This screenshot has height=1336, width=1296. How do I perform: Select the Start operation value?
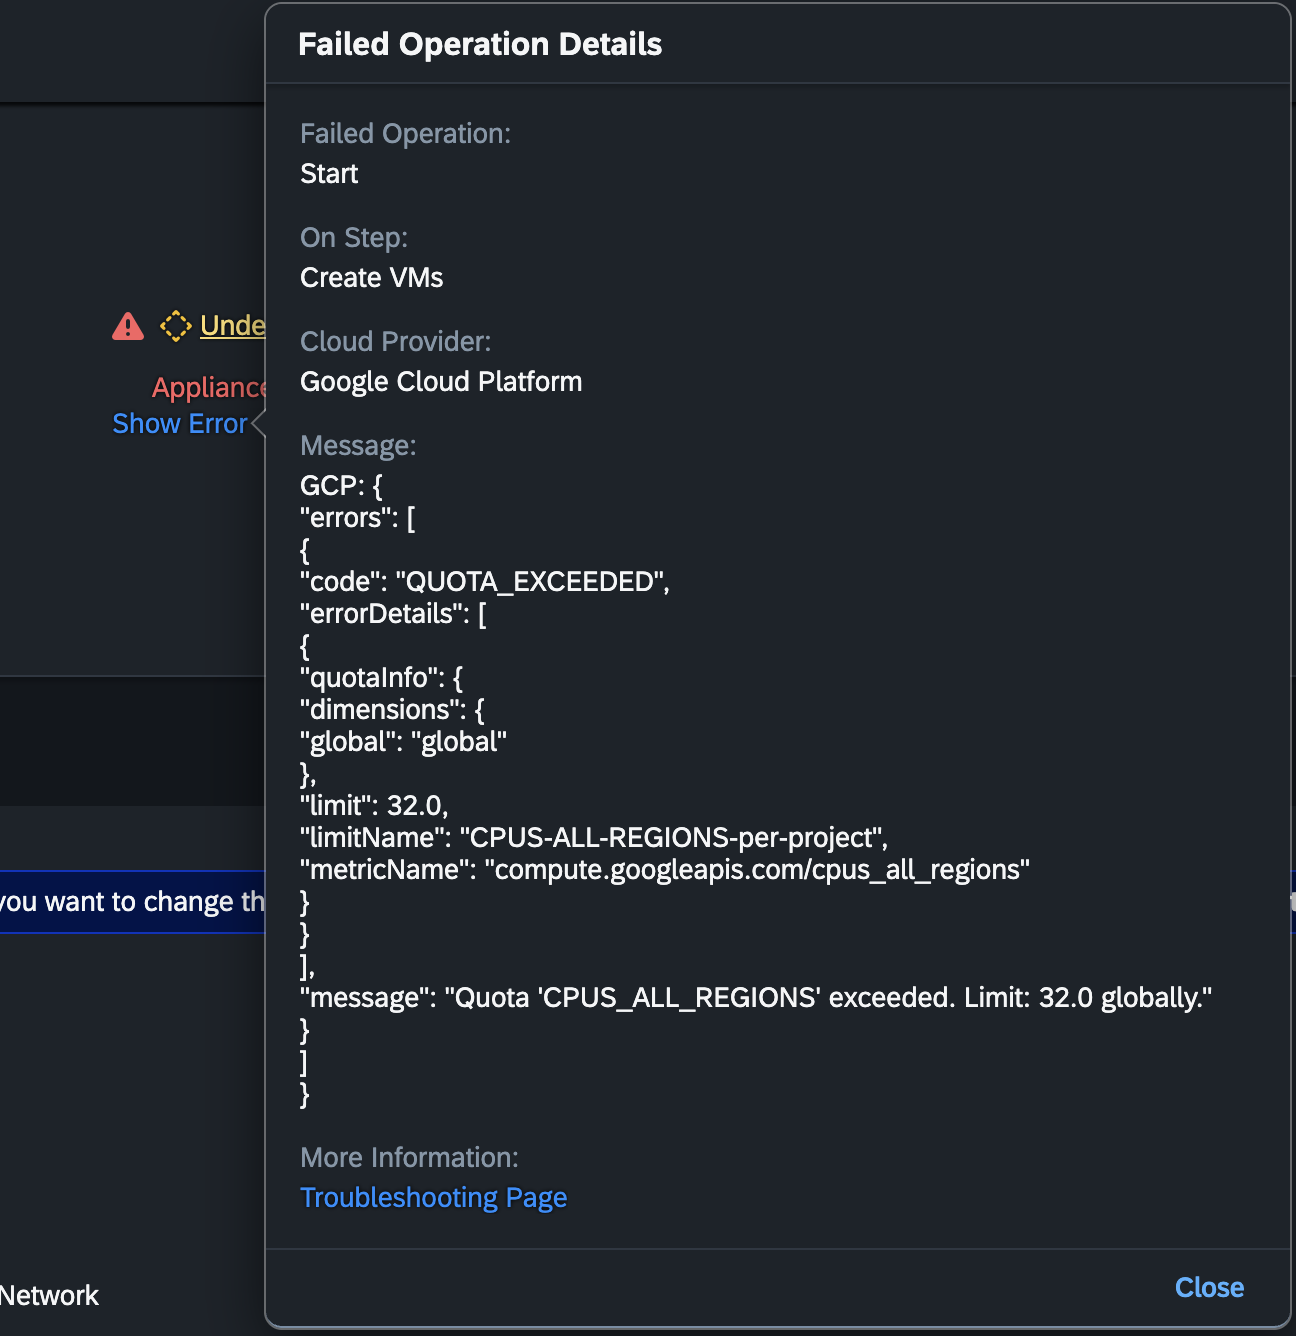(x=328, y=173)
